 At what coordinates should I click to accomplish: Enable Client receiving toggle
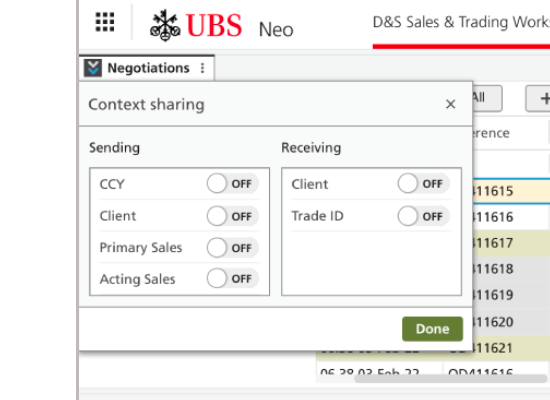tap(423, 184)
